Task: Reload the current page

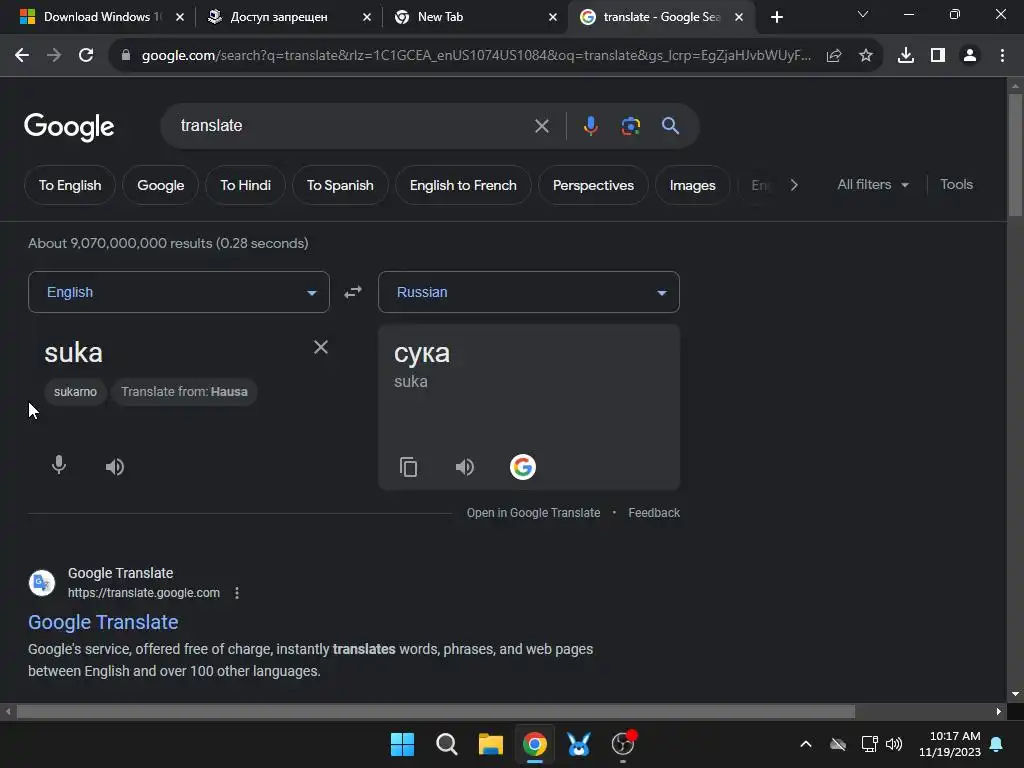Action: pyautogui.click(x=86, y=56)
